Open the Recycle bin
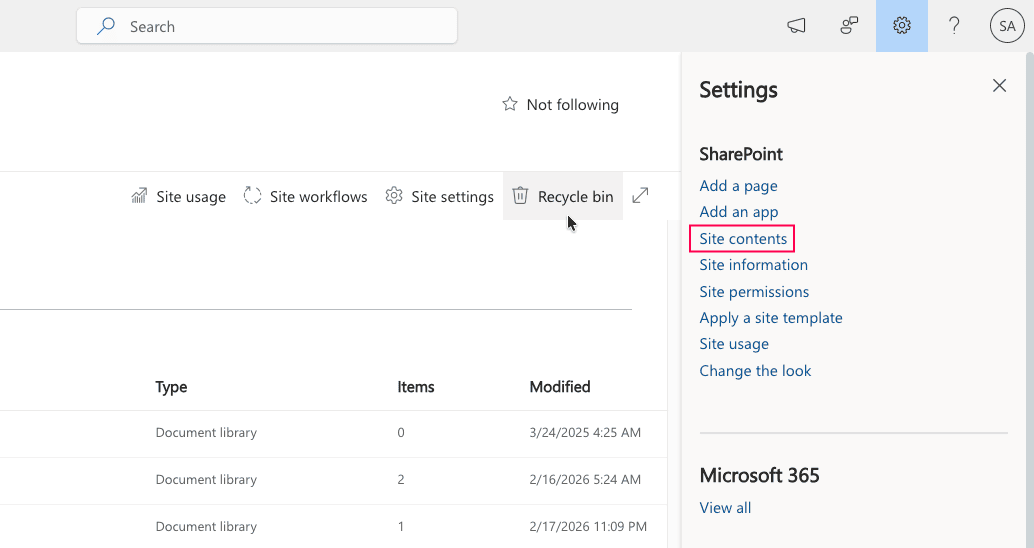Image resolution: width=1034 pixels, height=548 pixels. point(563,196)
